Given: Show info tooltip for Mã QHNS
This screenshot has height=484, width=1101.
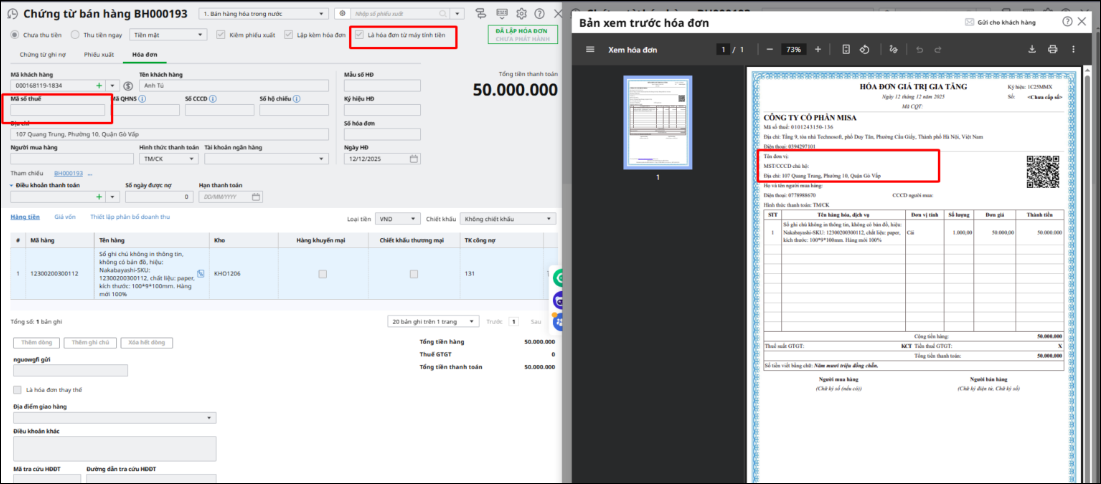Looking at the screenshot, I should pyautogui.click(x=143, y=99).
